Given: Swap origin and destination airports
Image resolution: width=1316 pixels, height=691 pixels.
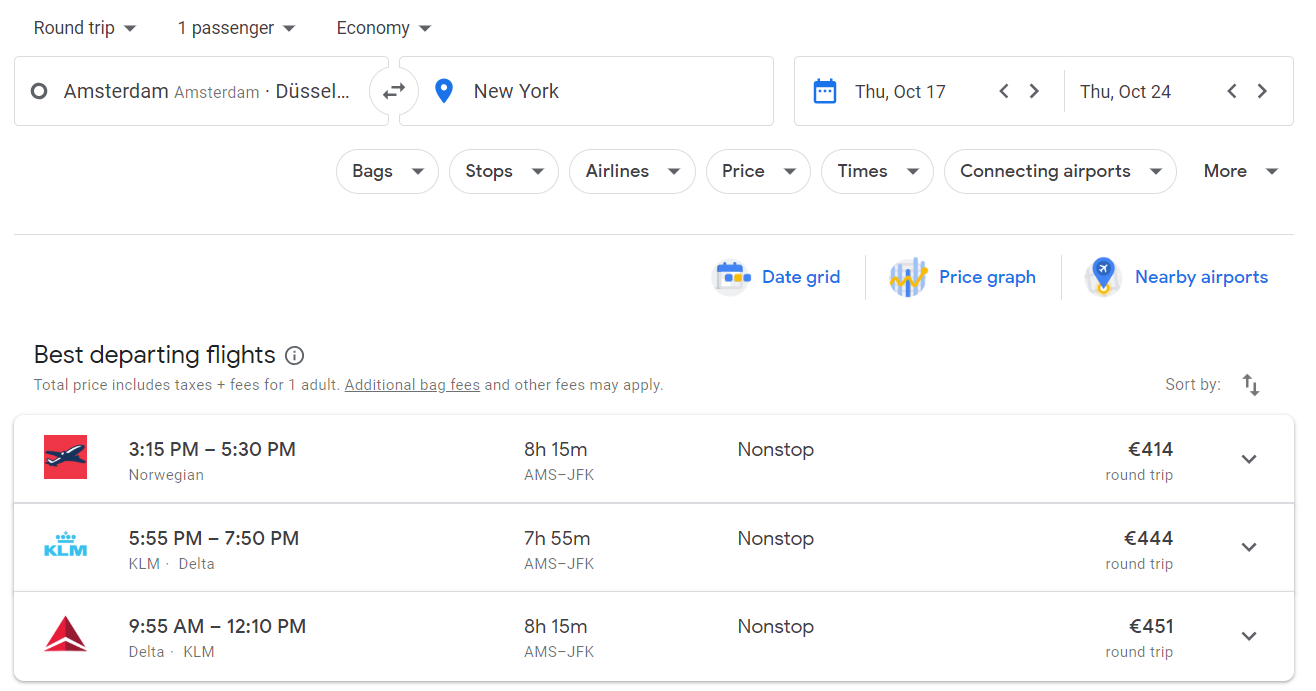Looking at the screenshot, I should [x=394, y=91].
